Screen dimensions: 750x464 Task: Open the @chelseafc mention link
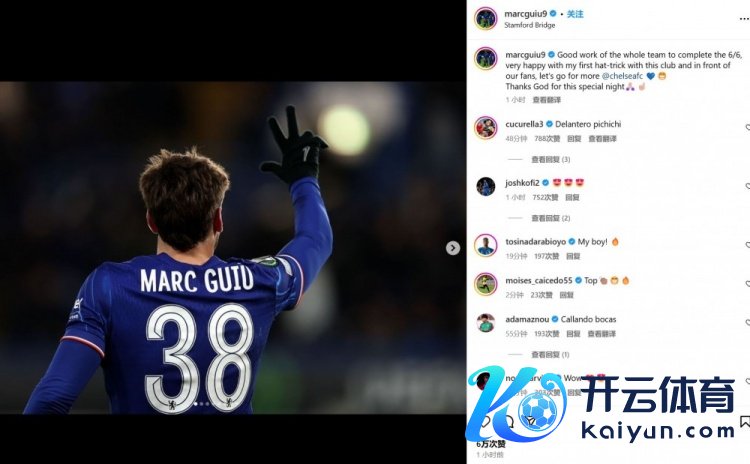point(622,76)
